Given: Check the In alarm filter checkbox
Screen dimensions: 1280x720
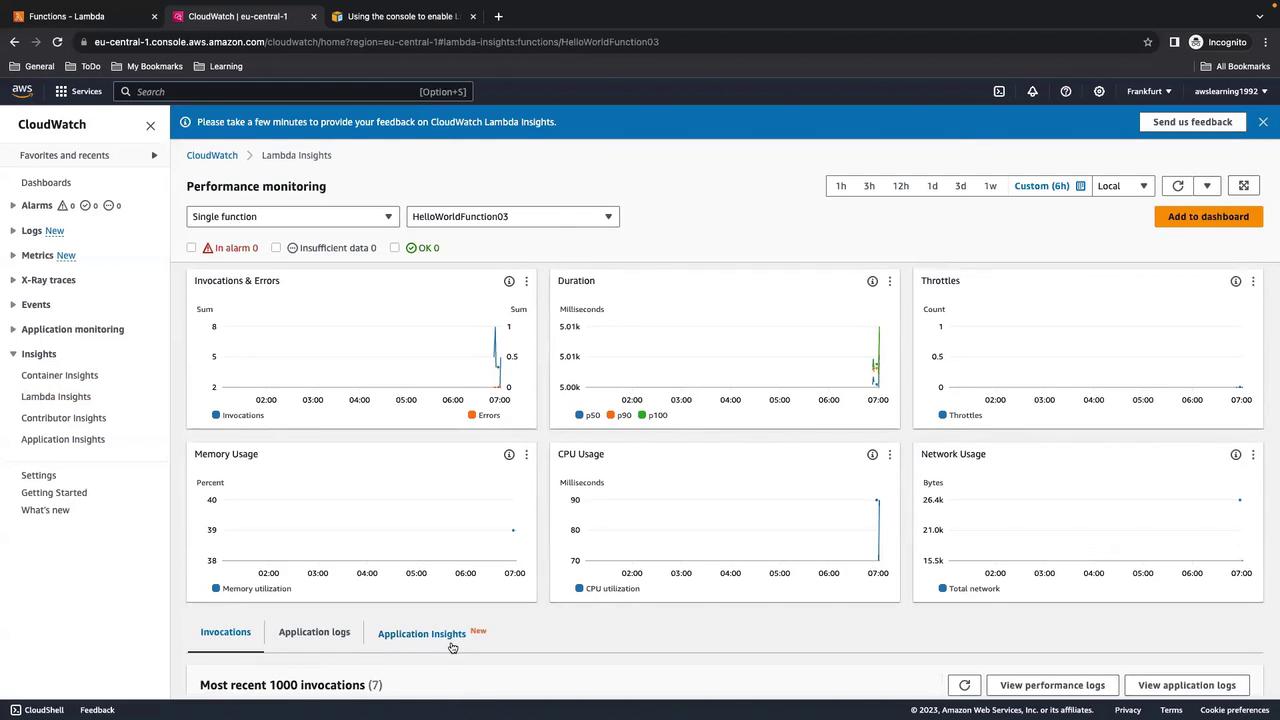Looking at the screenshot, I should click(x=191, y=248).
